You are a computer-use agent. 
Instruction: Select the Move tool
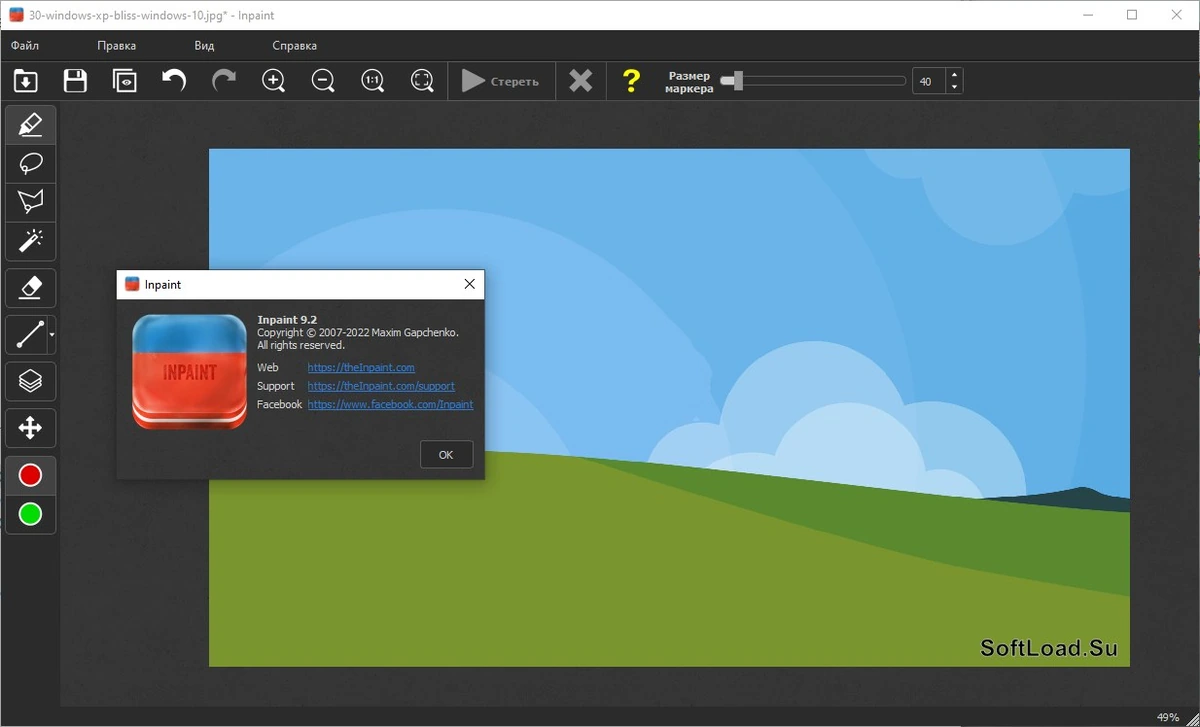tap(31, 428)
